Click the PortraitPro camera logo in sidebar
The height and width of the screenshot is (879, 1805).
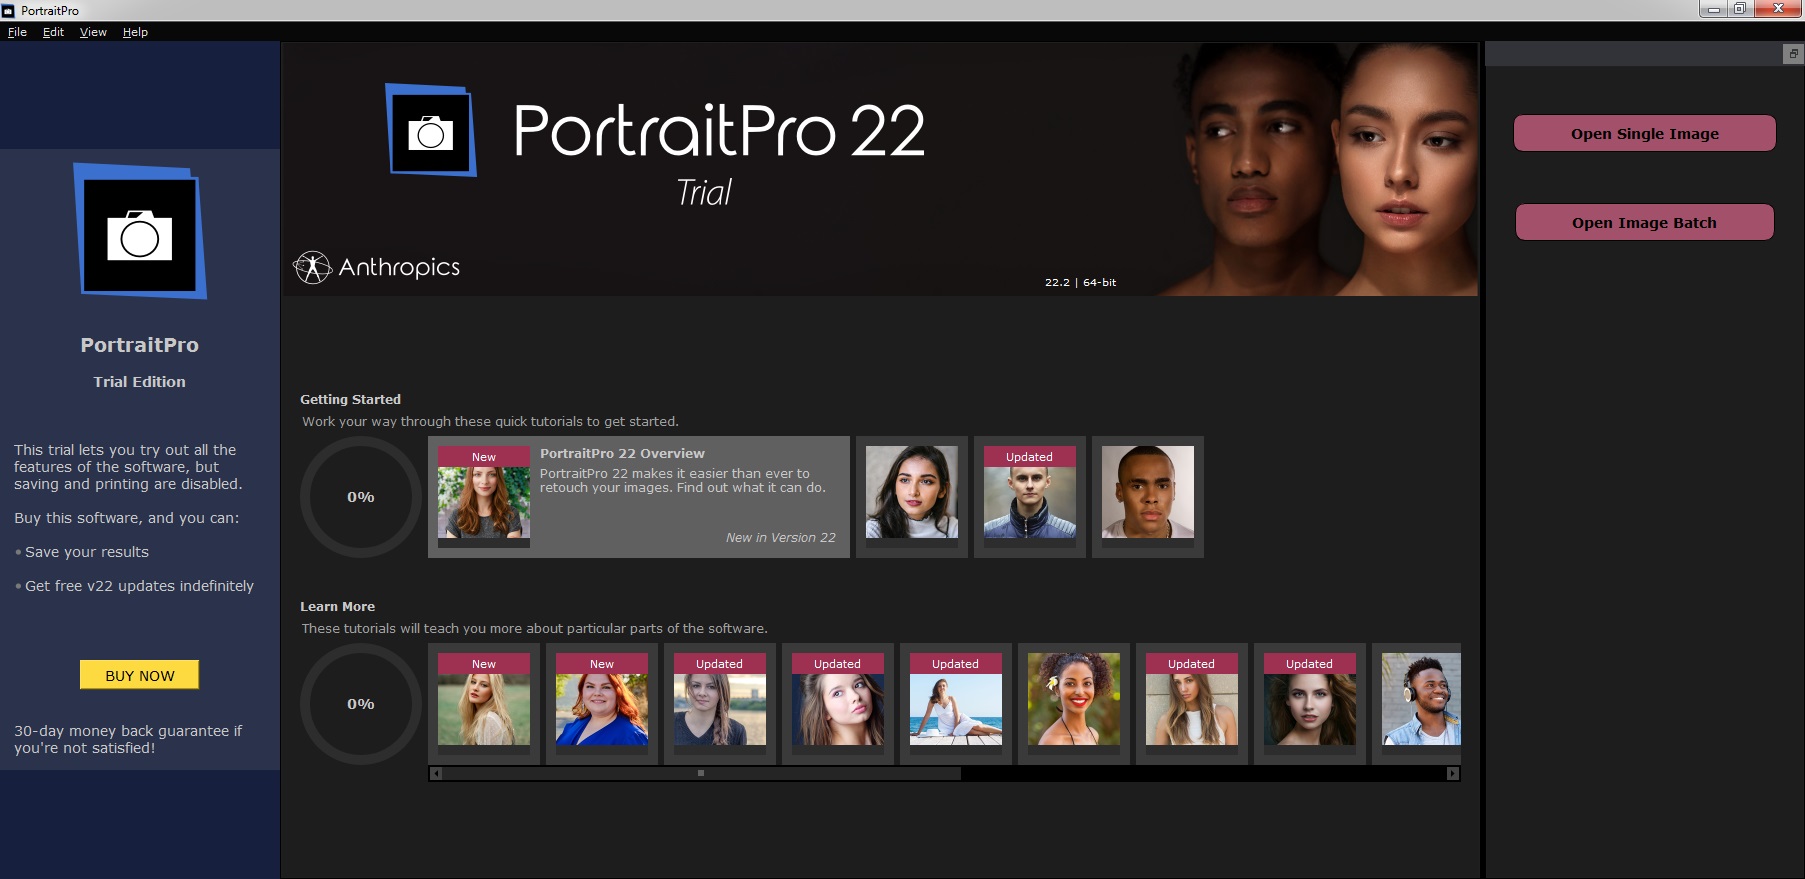click(x=140, y=231)
